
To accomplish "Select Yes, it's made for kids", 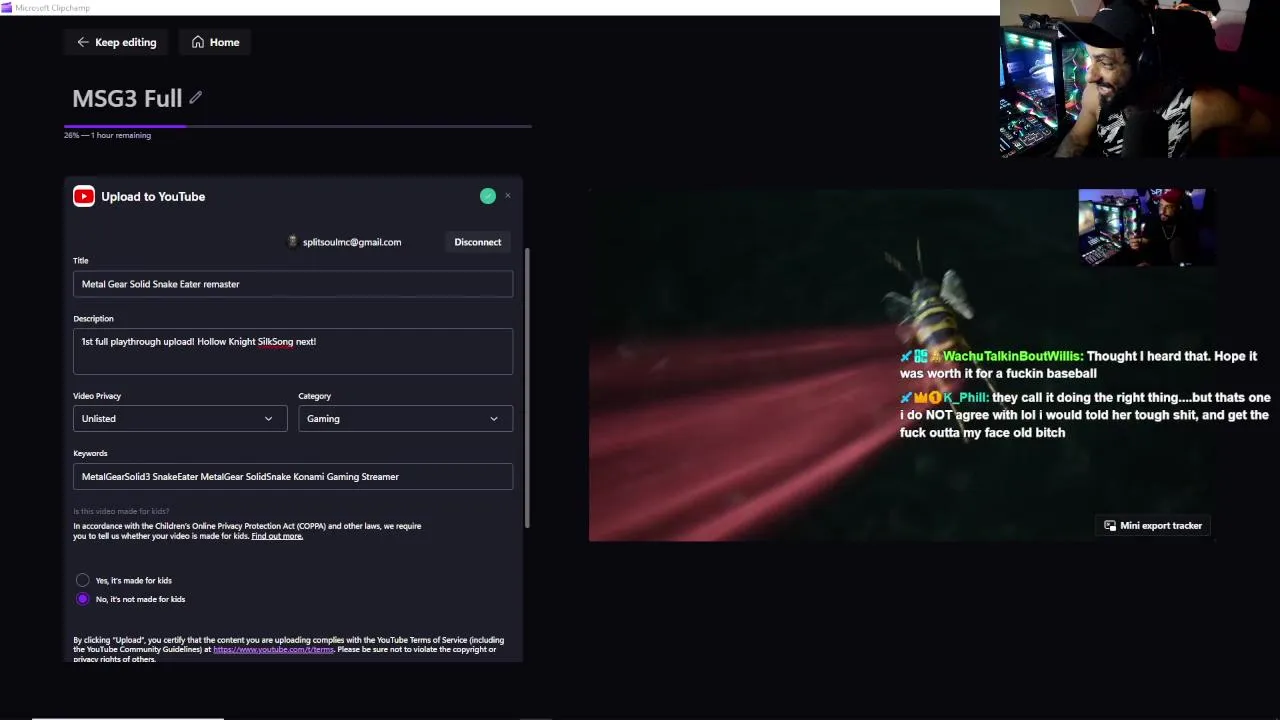I will coord(83,580).
